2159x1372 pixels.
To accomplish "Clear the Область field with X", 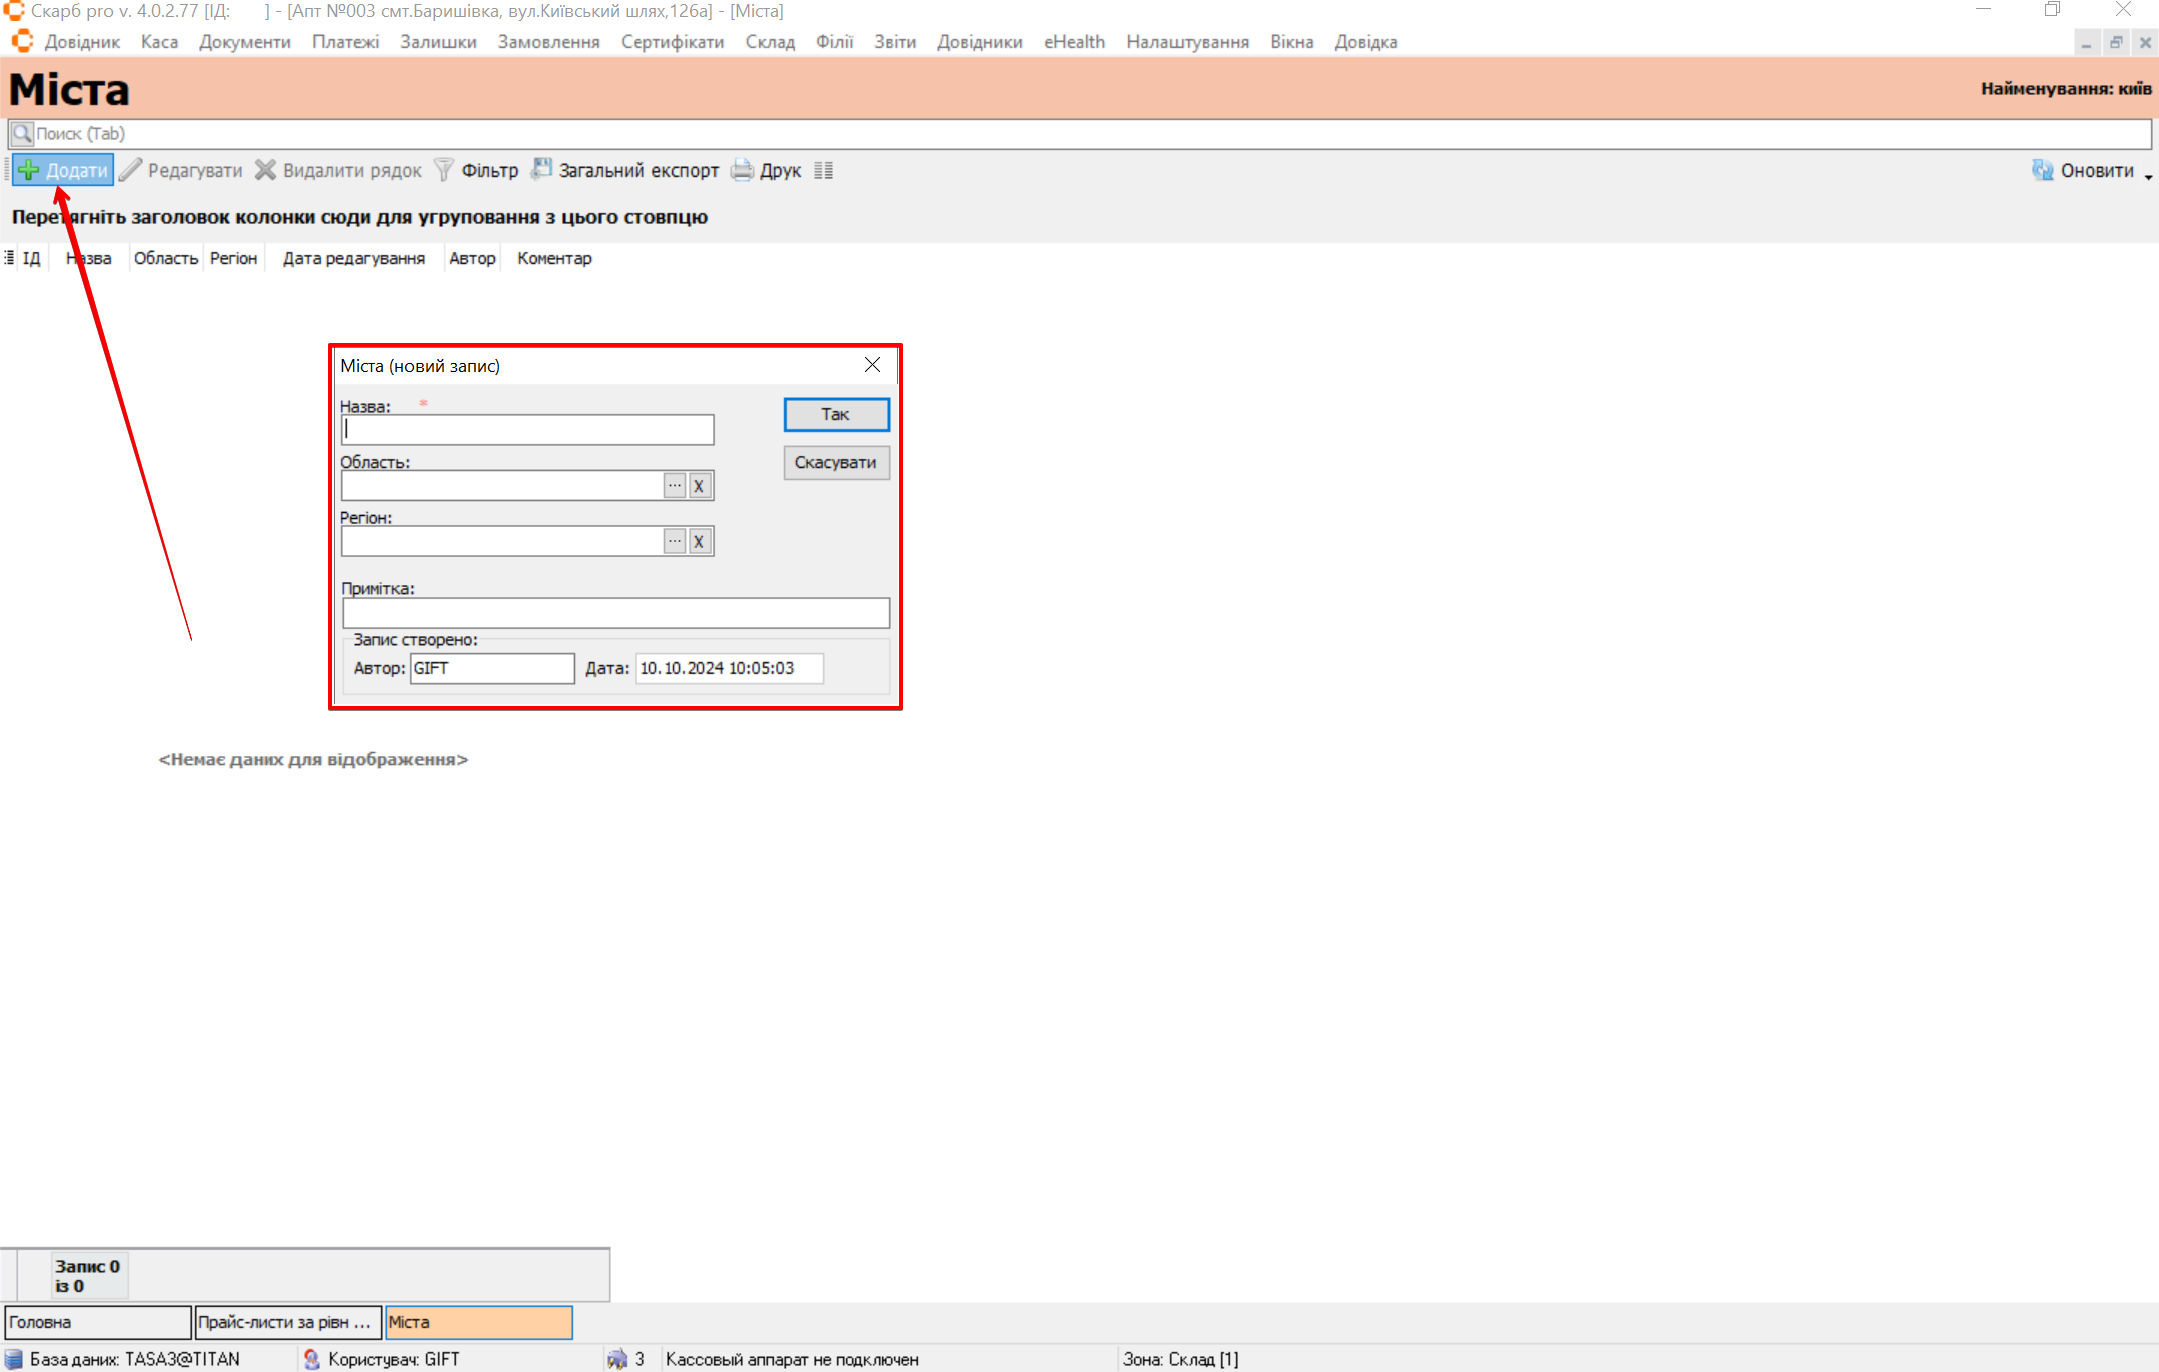I will [699, 486].
